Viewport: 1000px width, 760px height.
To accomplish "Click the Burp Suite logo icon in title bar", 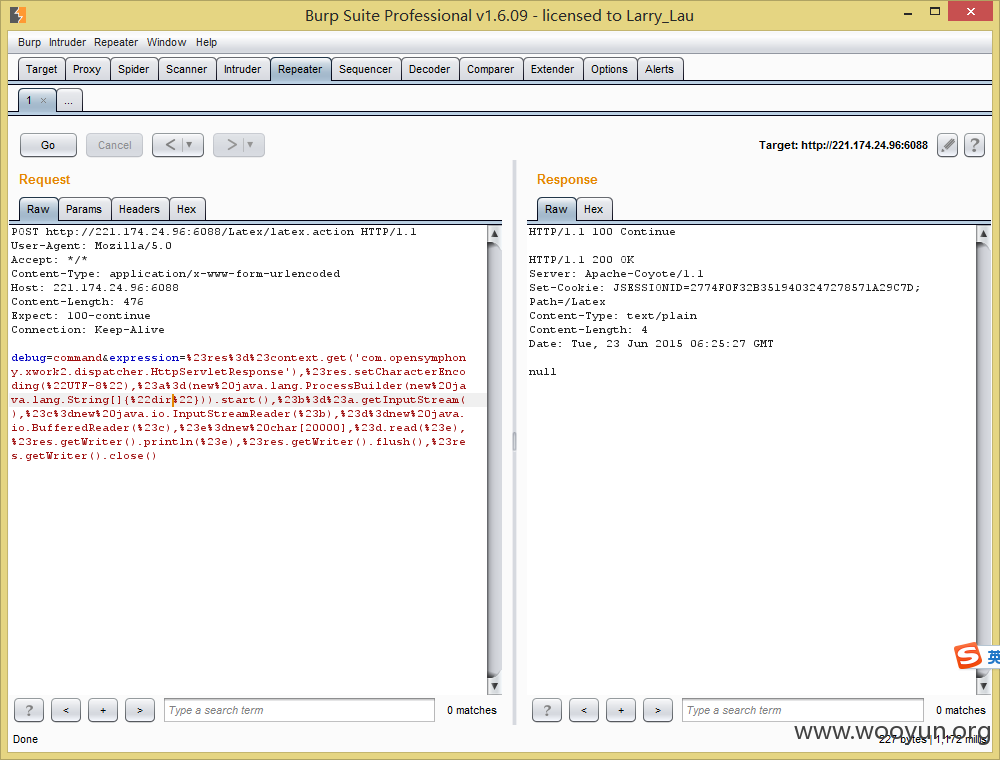I will coord(18,15).
